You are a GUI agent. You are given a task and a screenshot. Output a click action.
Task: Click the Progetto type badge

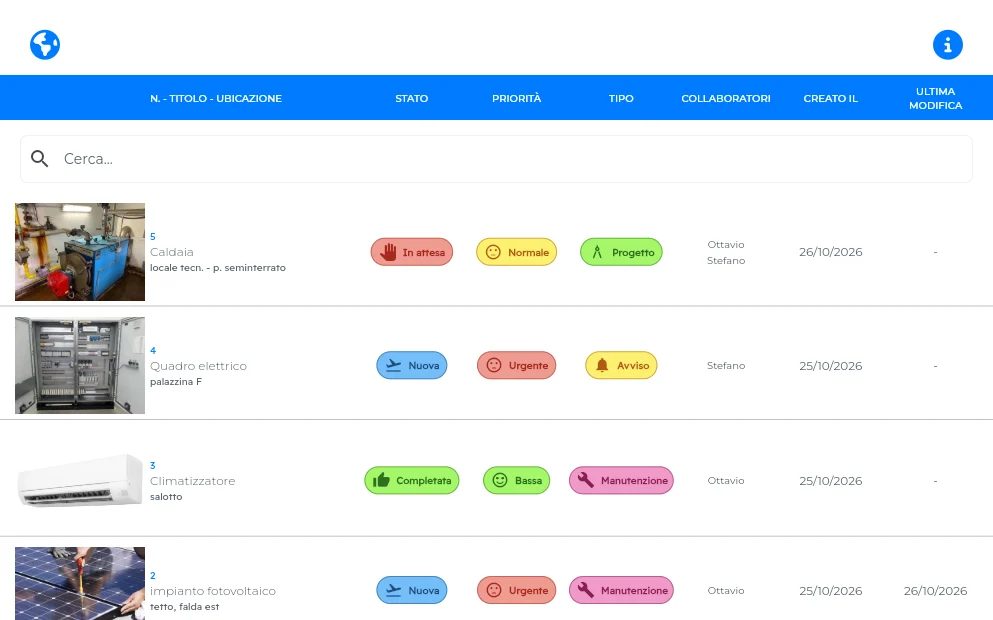[x=621, y=252]
